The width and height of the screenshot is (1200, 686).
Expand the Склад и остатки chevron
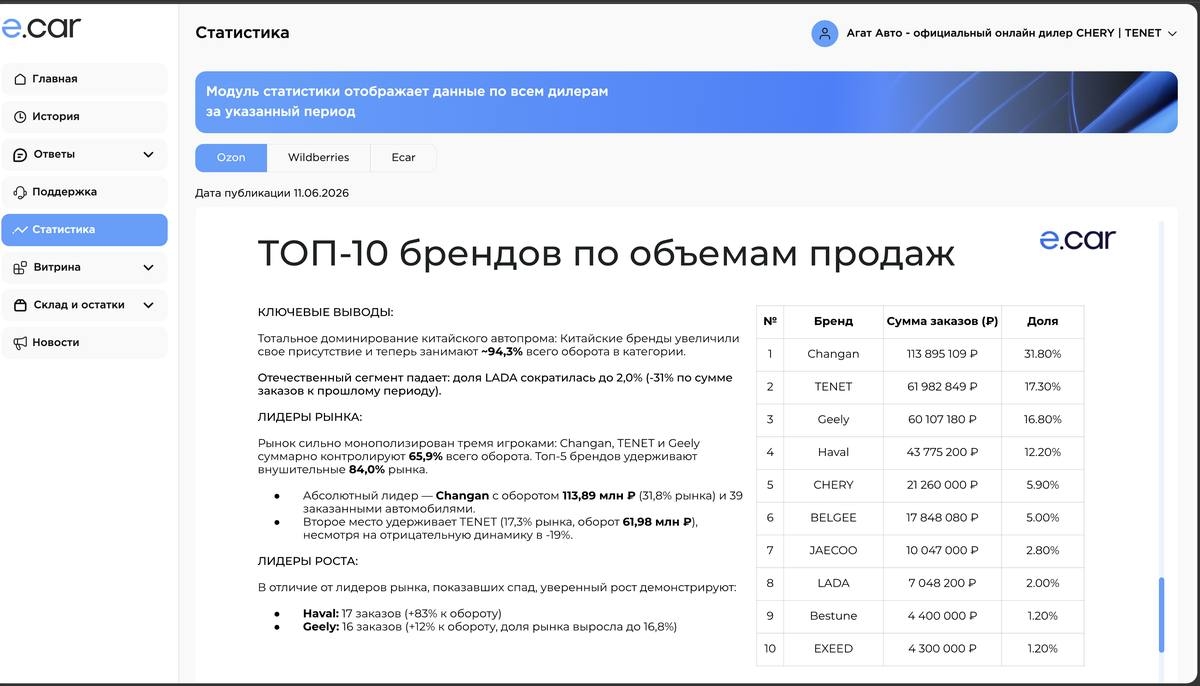point(148,305)
